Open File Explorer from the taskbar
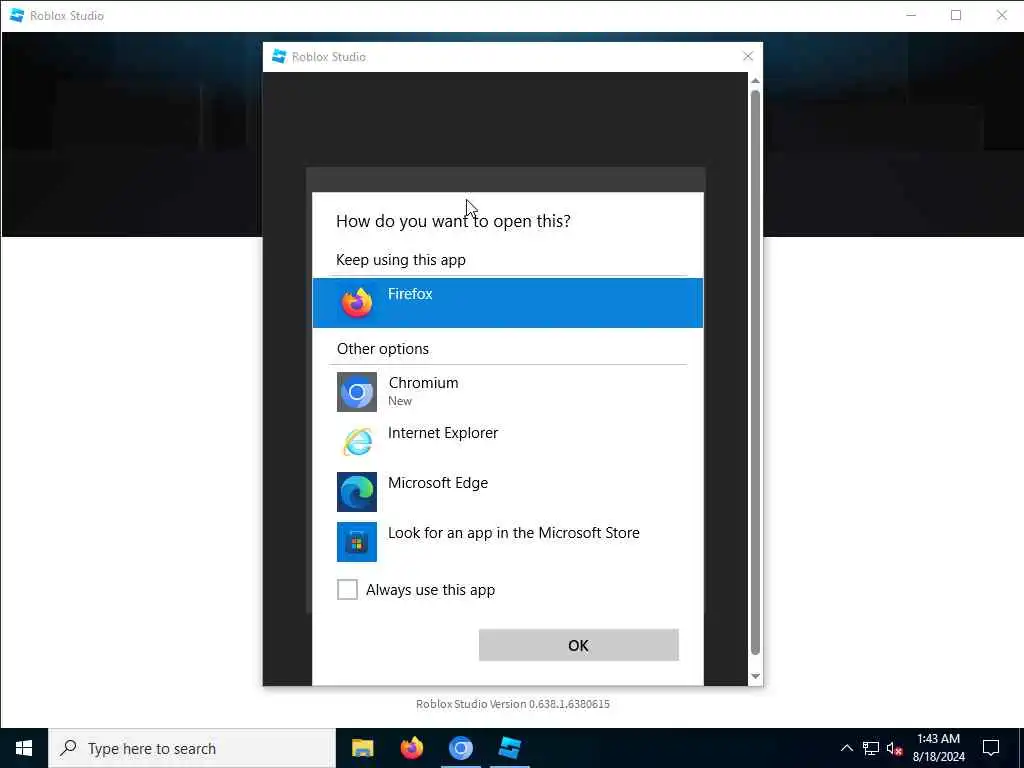This screenshot has width=1024, height=768. [362, 748]
